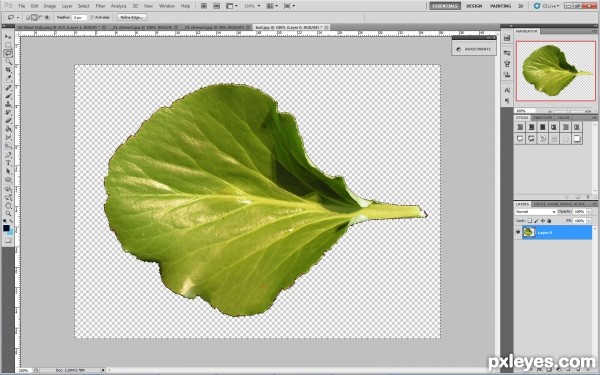The height and width of the screenshot is (375, 600).
Task: Switch to the Swatches tab
Action: coord(543,117)
